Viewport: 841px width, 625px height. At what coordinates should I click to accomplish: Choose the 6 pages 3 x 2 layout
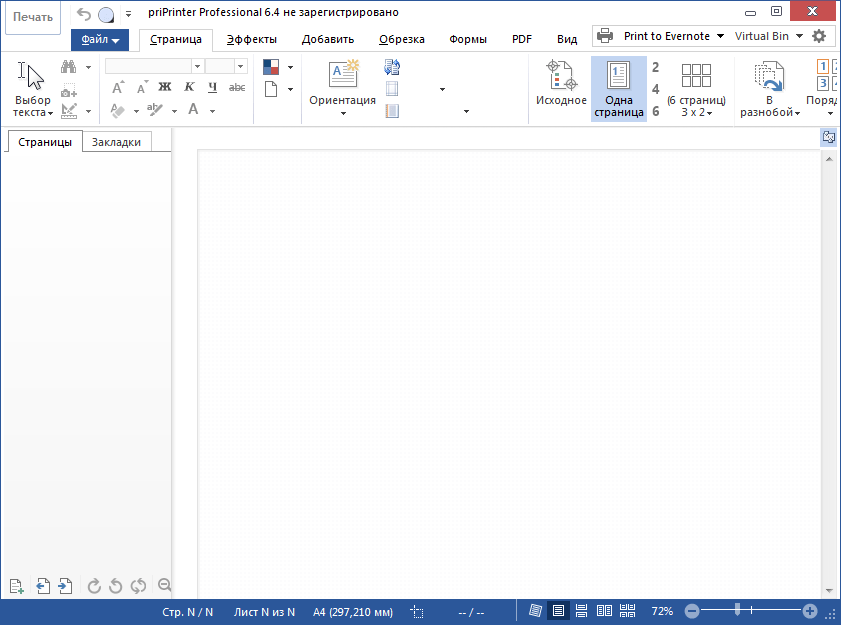click(x=695, y=88)
